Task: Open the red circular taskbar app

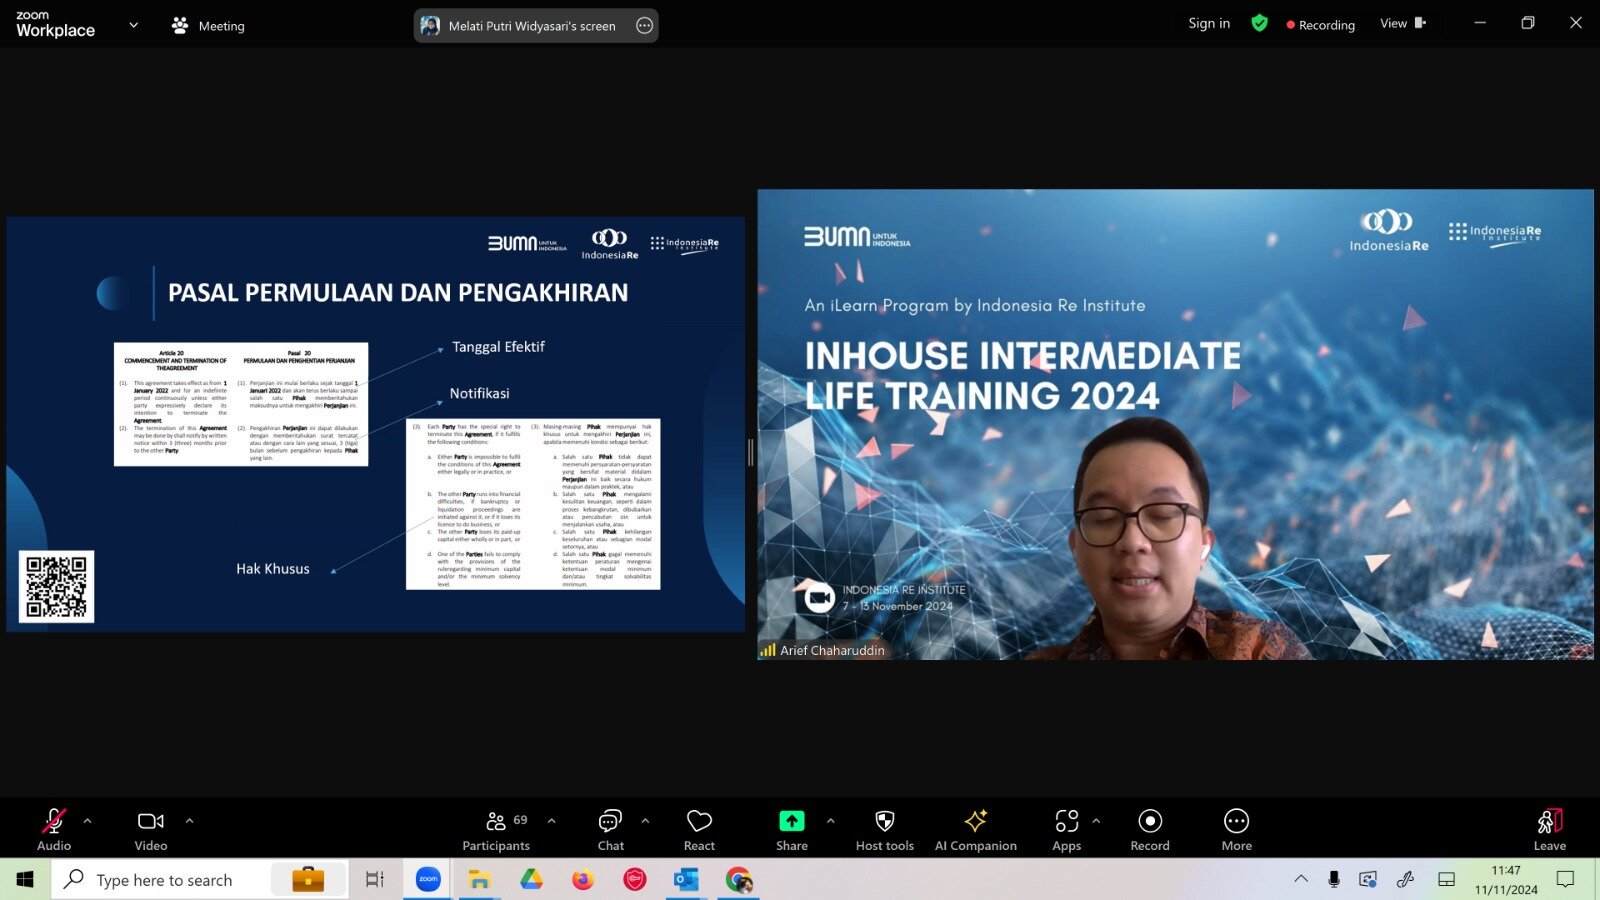Action: tap(635, 879)
